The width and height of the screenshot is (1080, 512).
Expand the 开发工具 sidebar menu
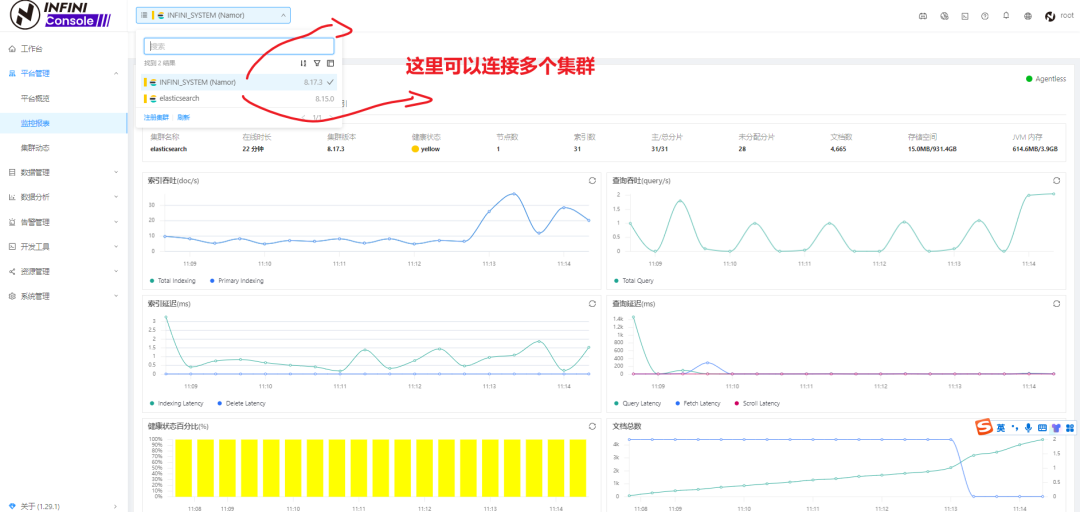click(x=115, y=247)
